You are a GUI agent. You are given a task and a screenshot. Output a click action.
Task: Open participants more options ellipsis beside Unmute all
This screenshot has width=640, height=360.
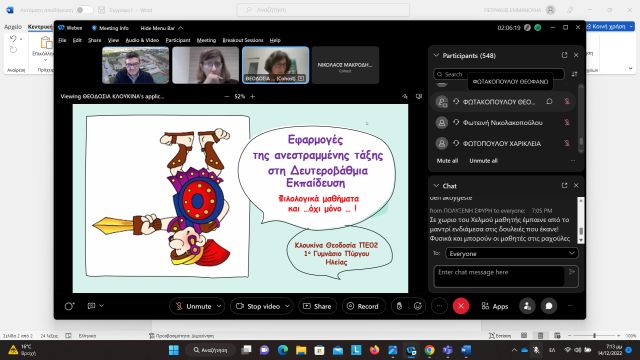coord(573,161)
